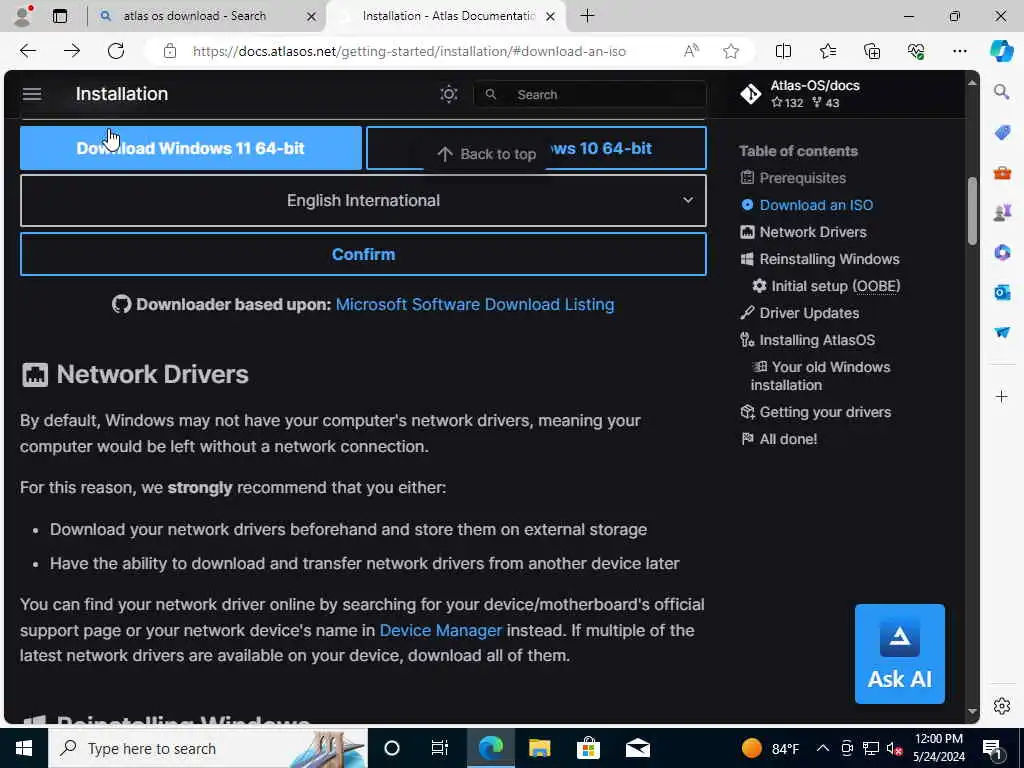Go to All done! contents entry

[x=788, y=439]
